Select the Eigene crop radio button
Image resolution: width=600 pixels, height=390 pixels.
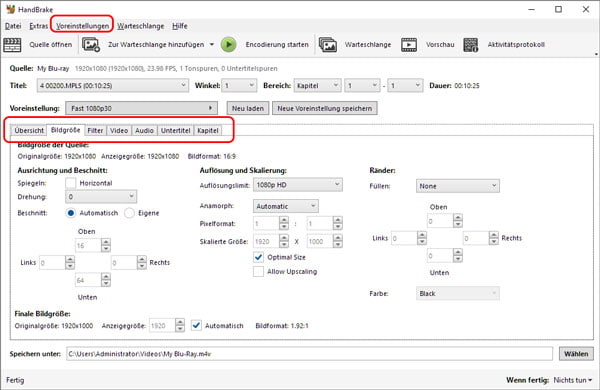pyautogui.click(x=129, y=213)
